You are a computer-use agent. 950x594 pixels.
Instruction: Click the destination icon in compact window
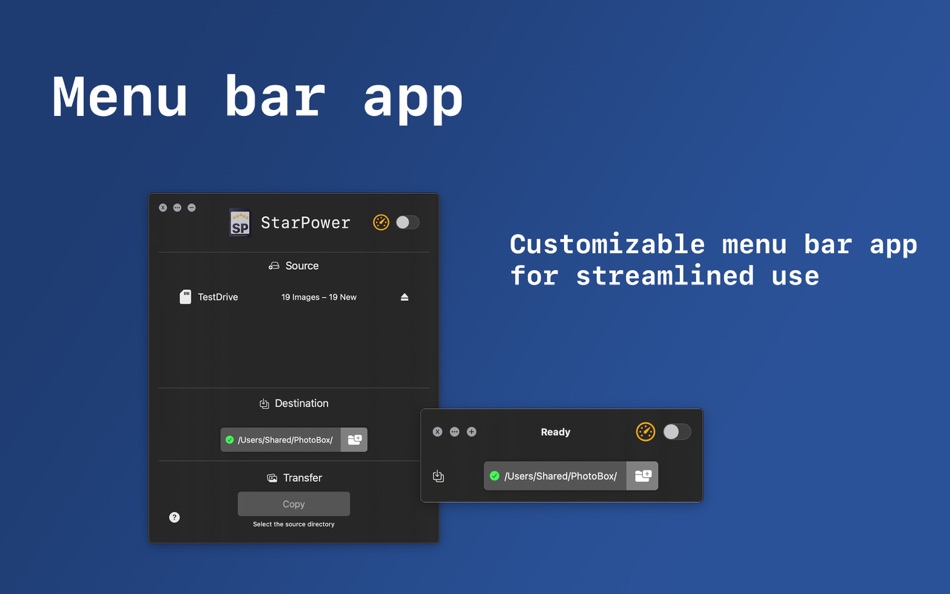tap(439, 476)
